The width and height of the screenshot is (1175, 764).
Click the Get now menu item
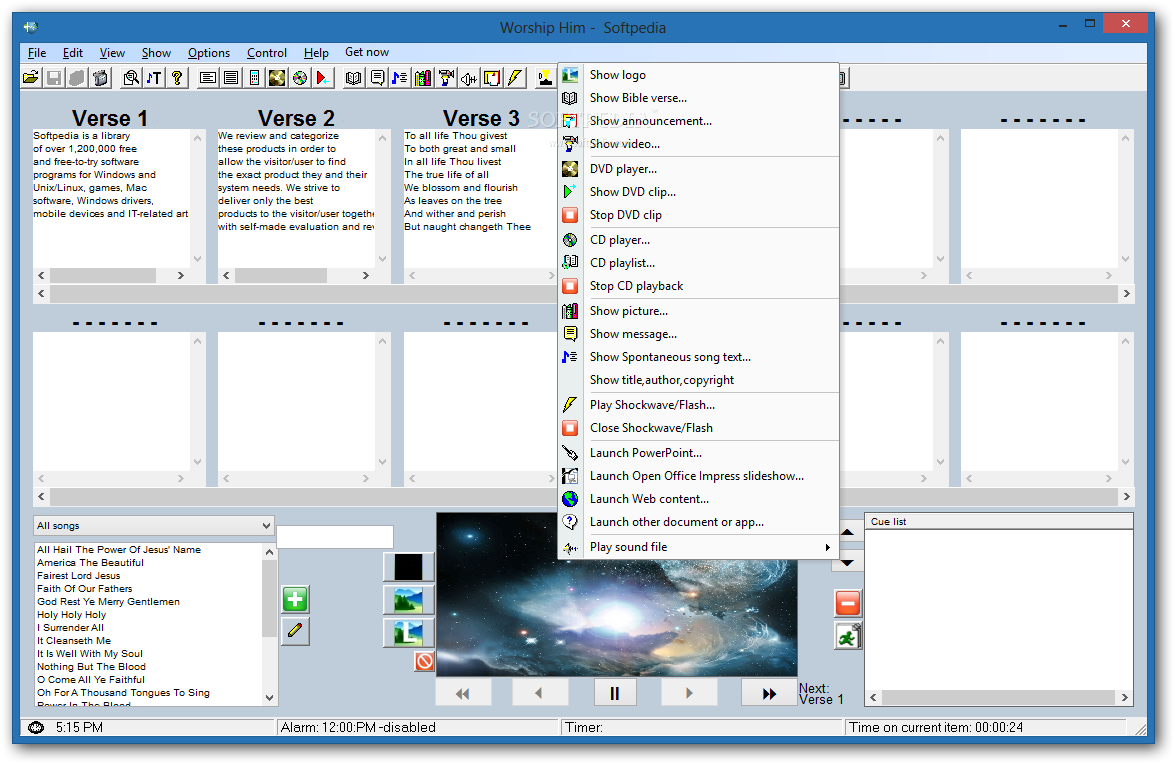coord(367,52)
